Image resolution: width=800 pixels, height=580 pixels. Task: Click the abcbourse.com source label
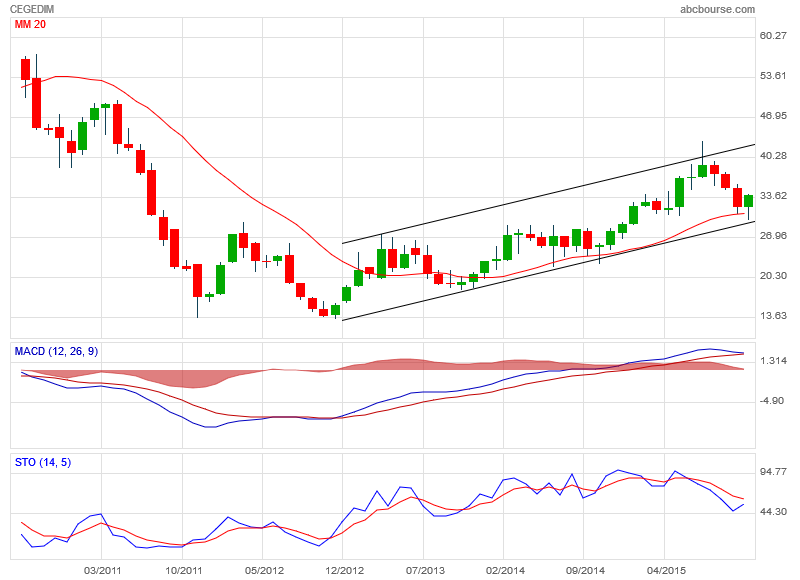(x=717, y=9)
